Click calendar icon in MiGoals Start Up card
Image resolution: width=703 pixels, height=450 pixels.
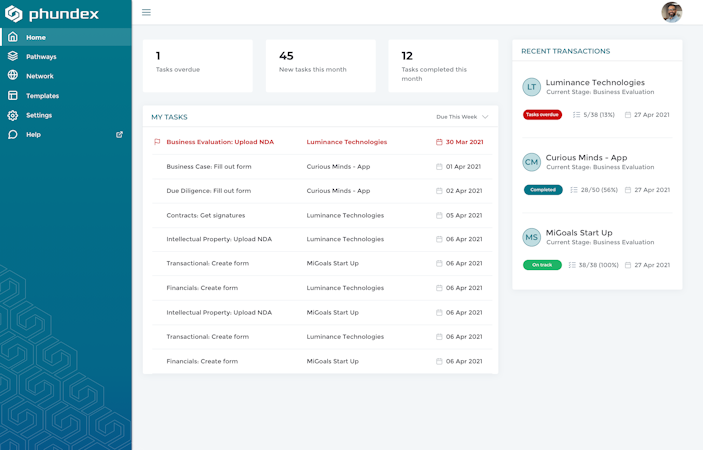pos(628,265)
